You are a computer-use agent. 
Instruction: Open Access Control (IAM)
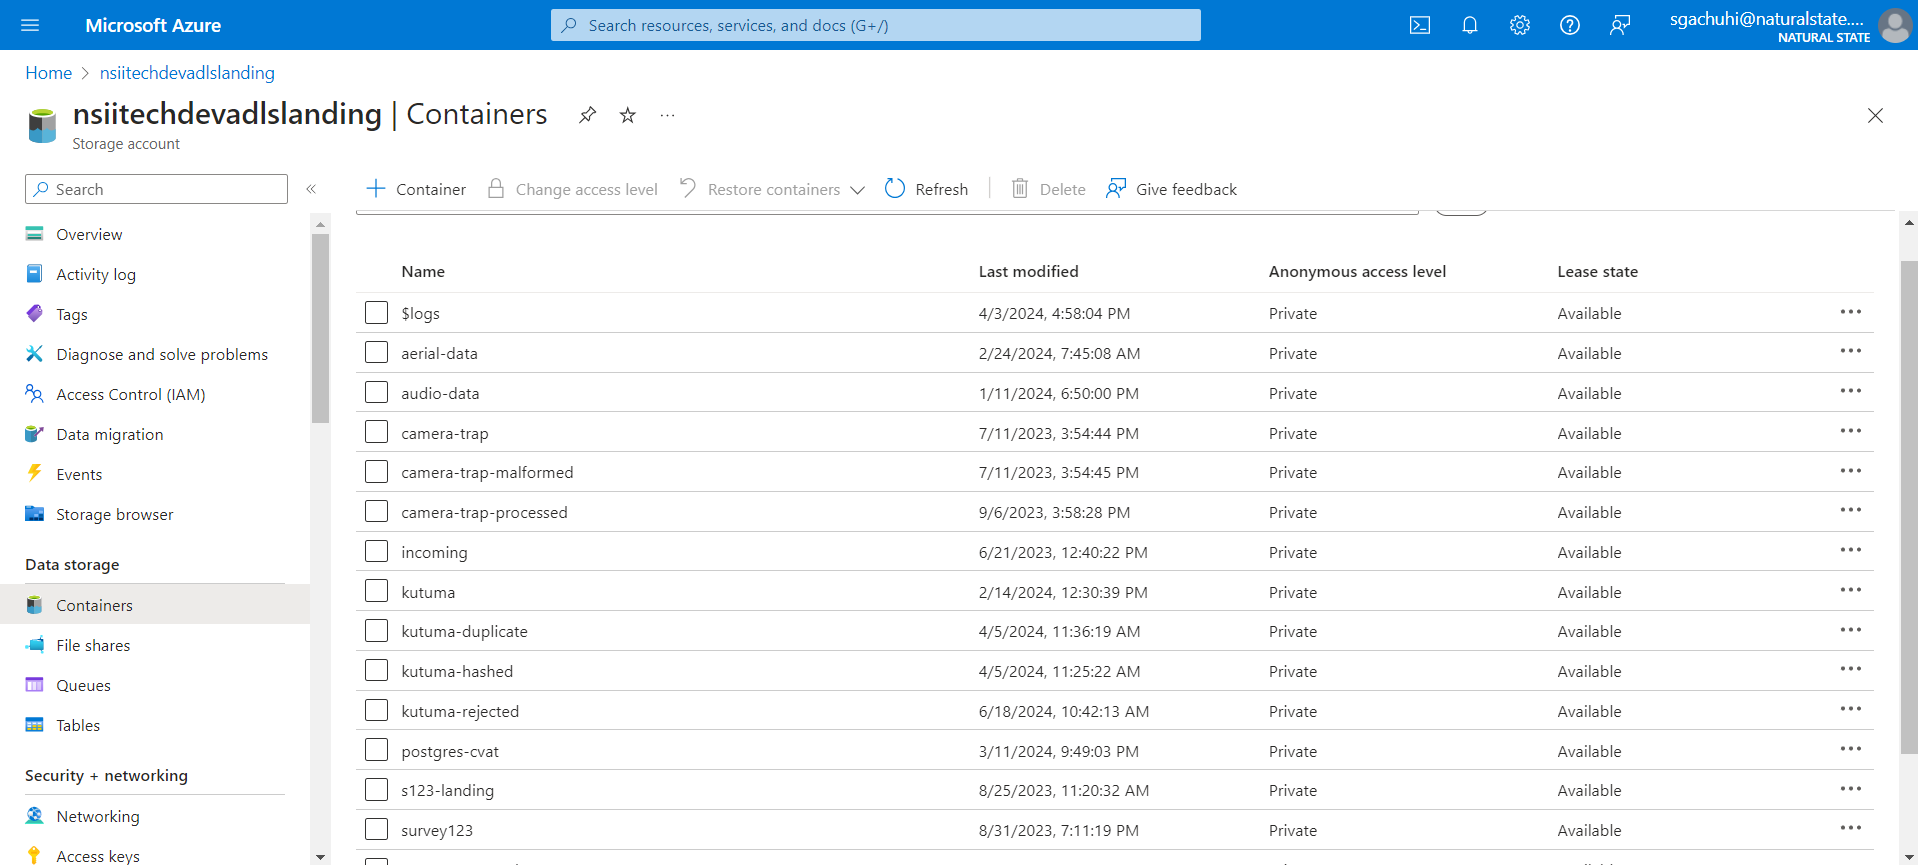(131, 394)
